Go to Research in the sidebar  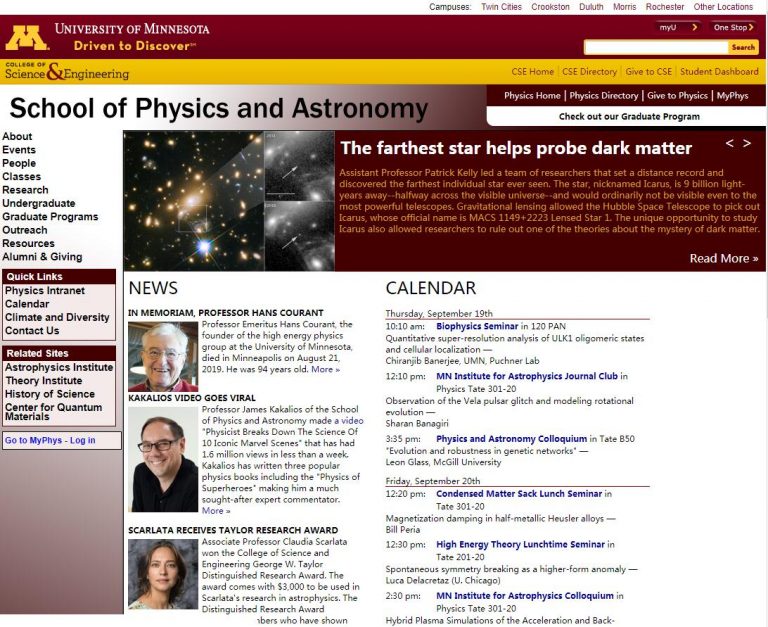[25, 190]
